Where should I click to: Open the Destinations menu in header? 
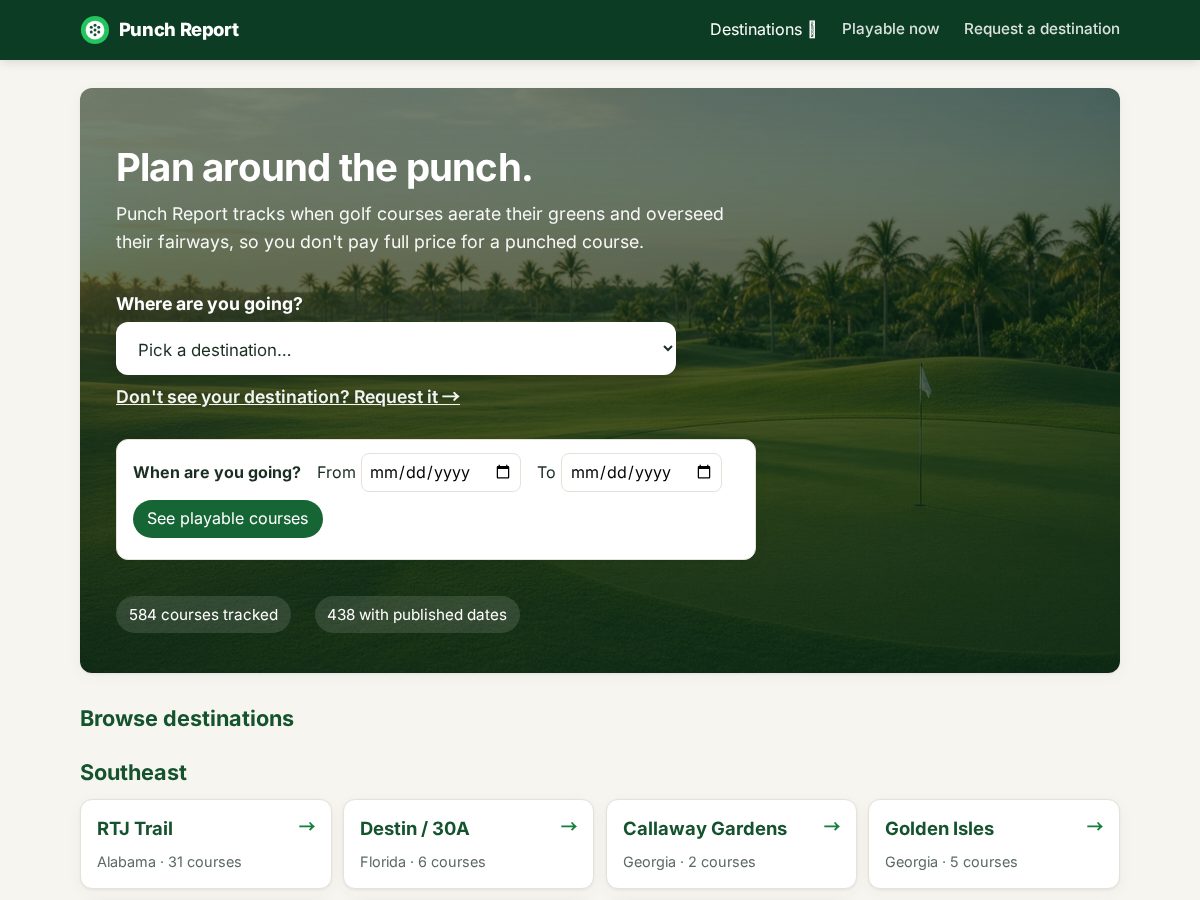tap(763, 29)
